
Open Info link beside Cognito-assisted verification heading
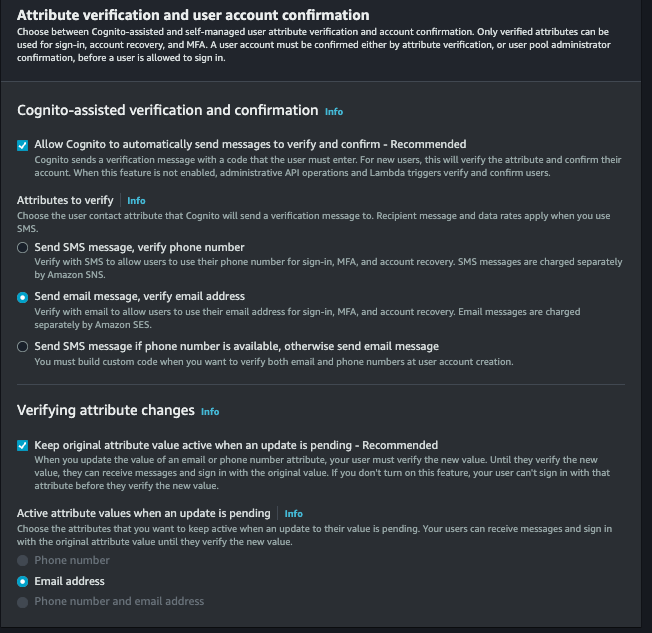pyautogui.click(x=334, y=111)
